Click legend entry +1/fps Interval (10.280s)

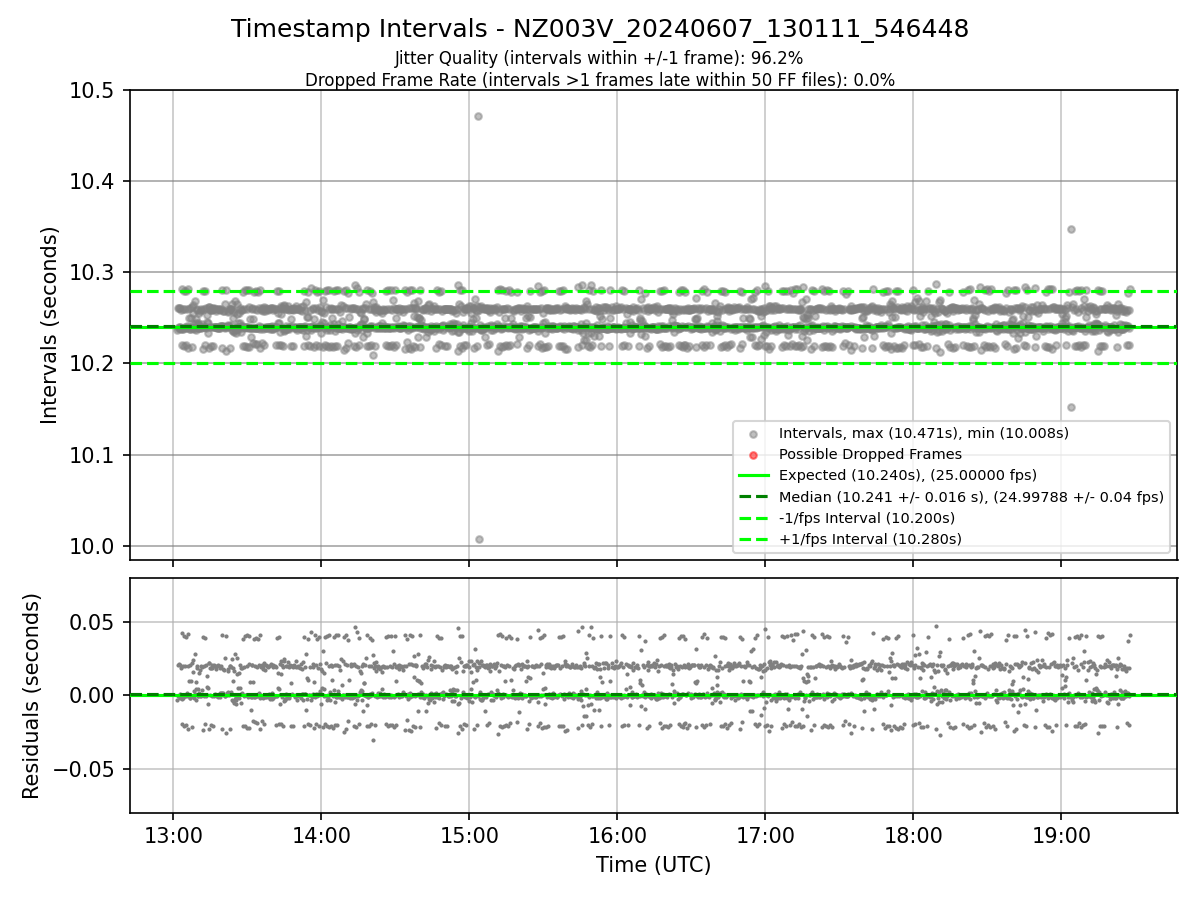pos(870,539)
